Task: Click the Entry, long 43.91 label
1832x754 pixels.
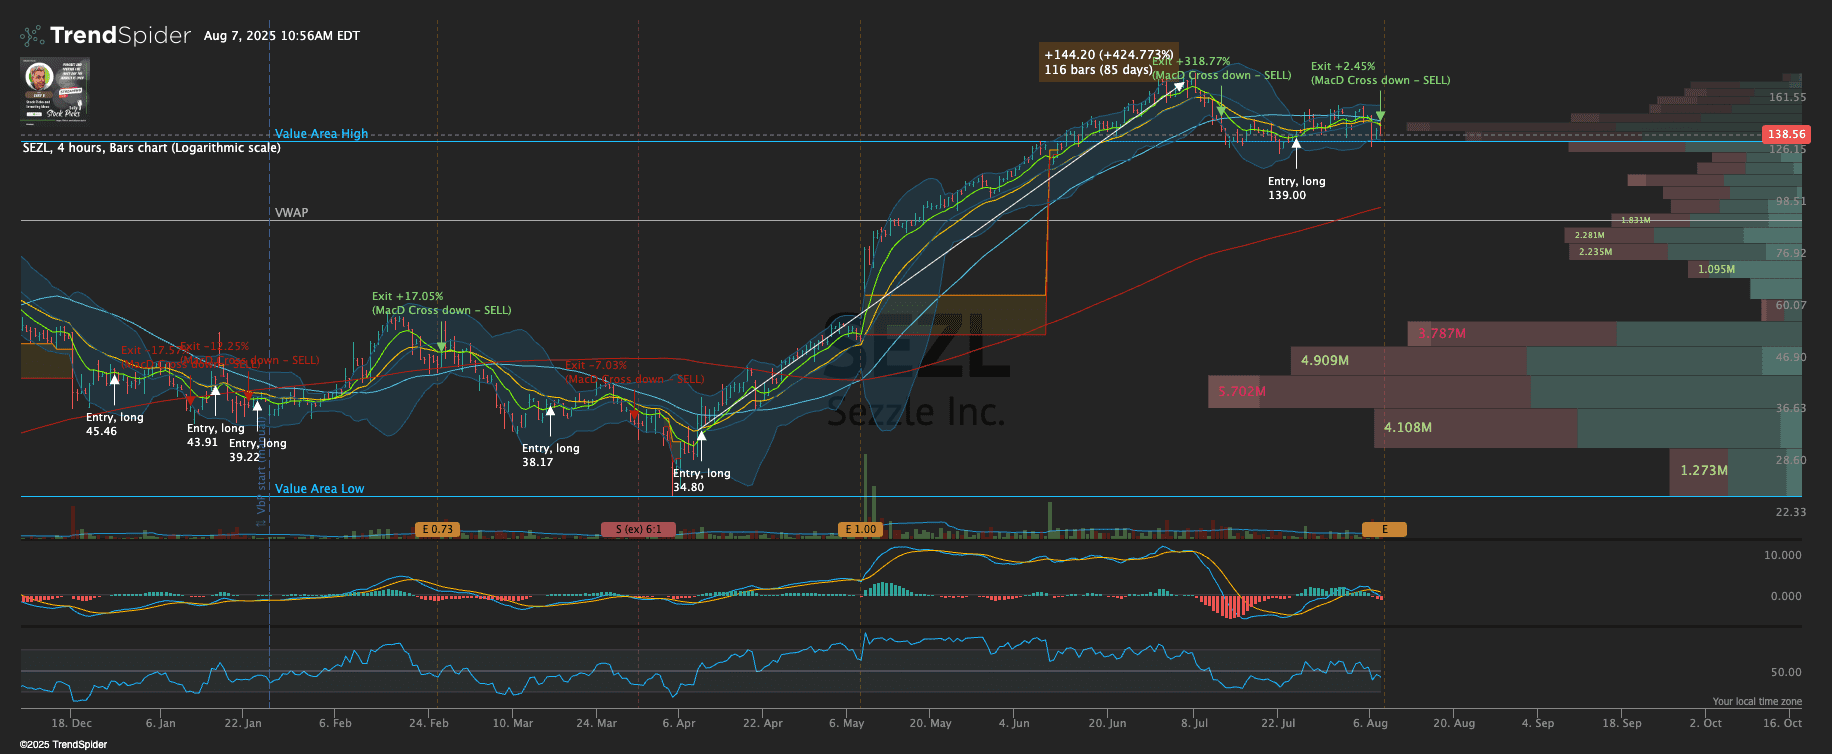Action: (x=215, y=435)
